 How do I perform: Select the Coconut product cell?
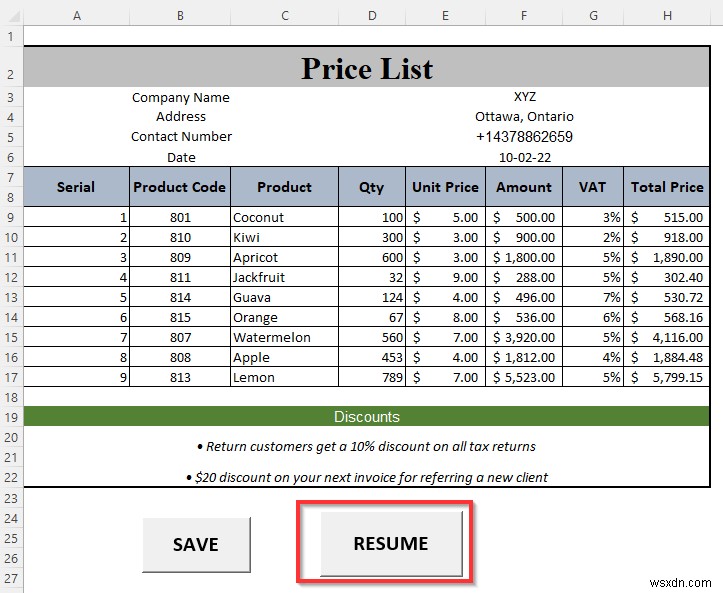[284, 217]
